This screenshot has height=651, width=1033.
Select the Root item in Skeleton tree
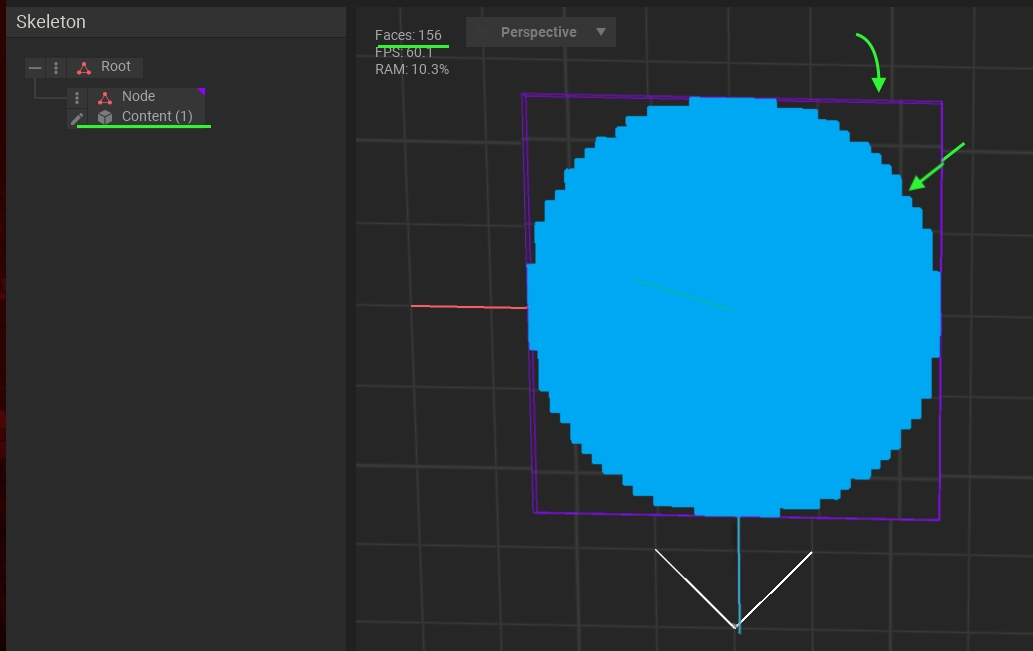[116, 67]
